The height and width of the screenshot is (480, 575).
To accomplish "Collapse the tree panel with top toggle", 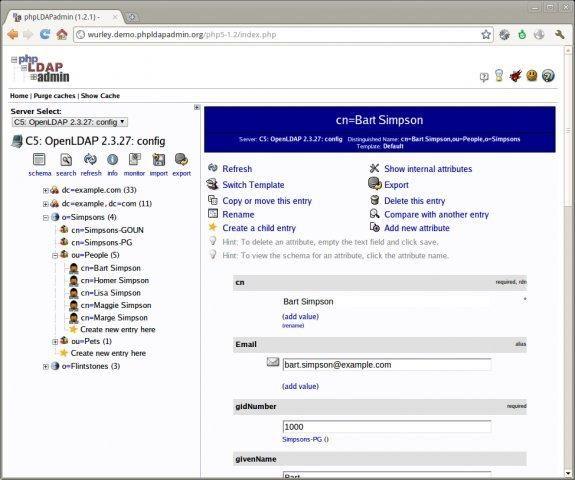I will point(197,107).
